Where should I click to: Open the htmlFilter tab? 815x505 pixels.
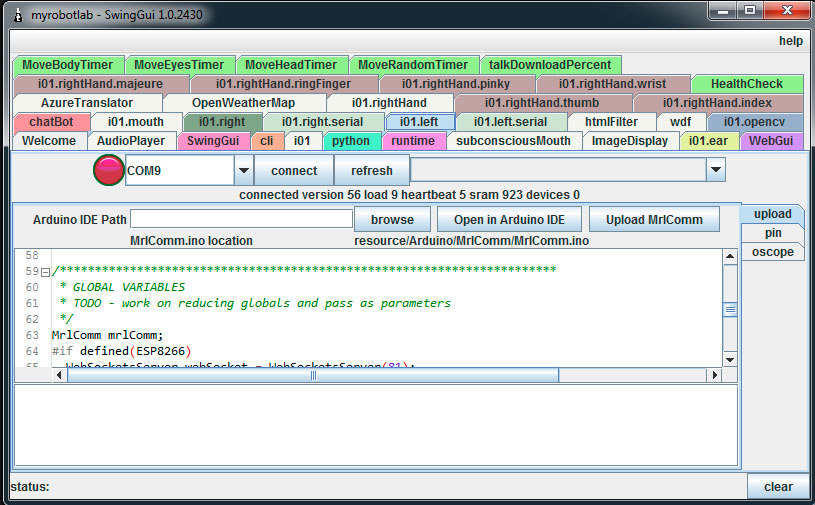(x=611, y=122)
